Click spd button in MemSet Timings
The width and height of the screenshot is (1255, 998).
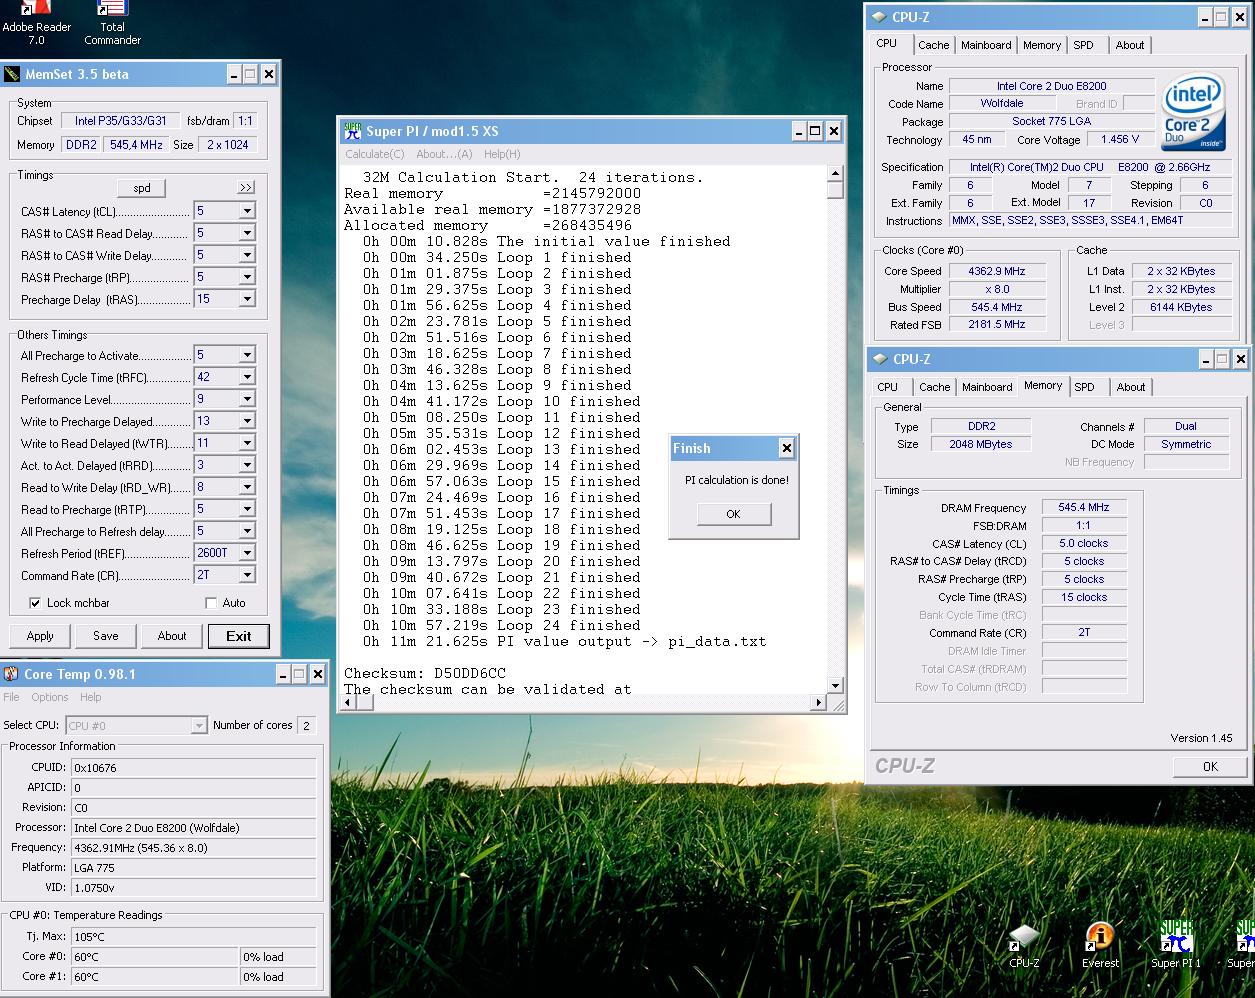(x=142, y=188)
